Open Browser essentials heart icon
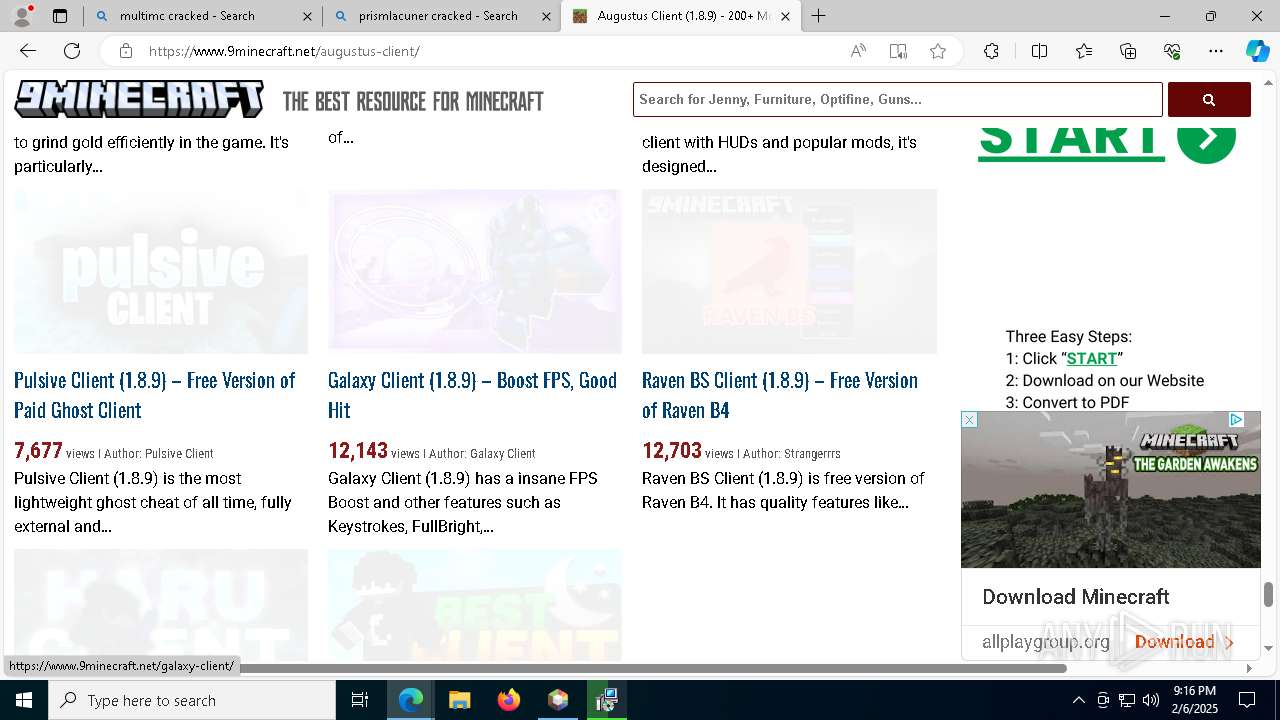Viewport: 1280px width, 720px height. pyautogui.click(x=1172, y=51)
